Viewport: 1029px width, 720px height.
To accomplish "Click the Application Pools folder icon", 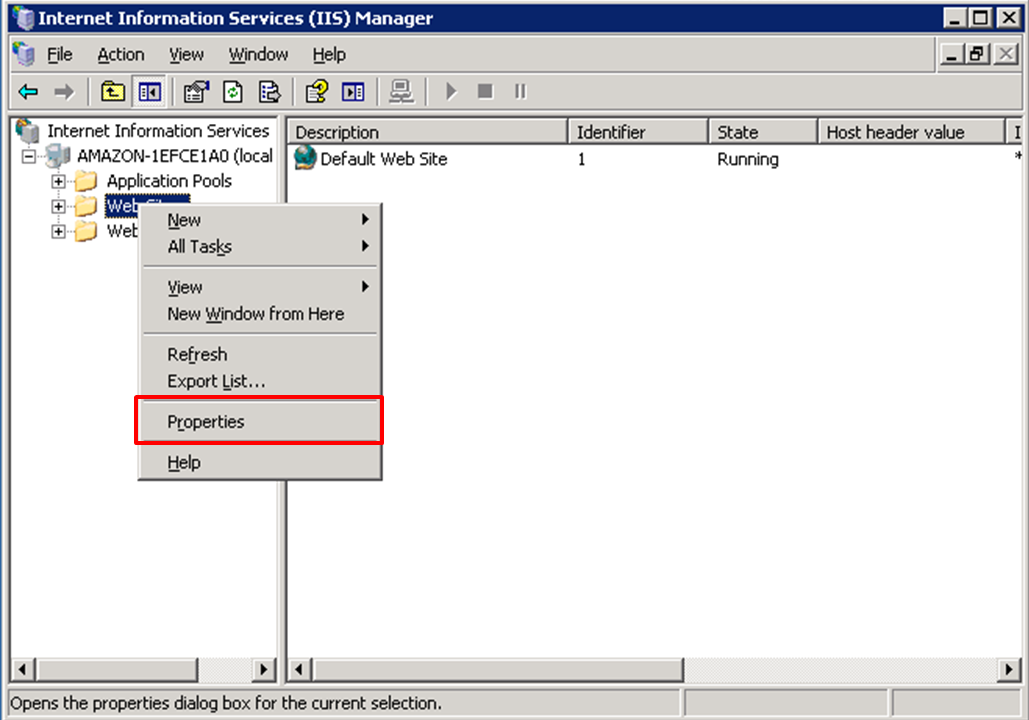I will [x=86, y=180].
